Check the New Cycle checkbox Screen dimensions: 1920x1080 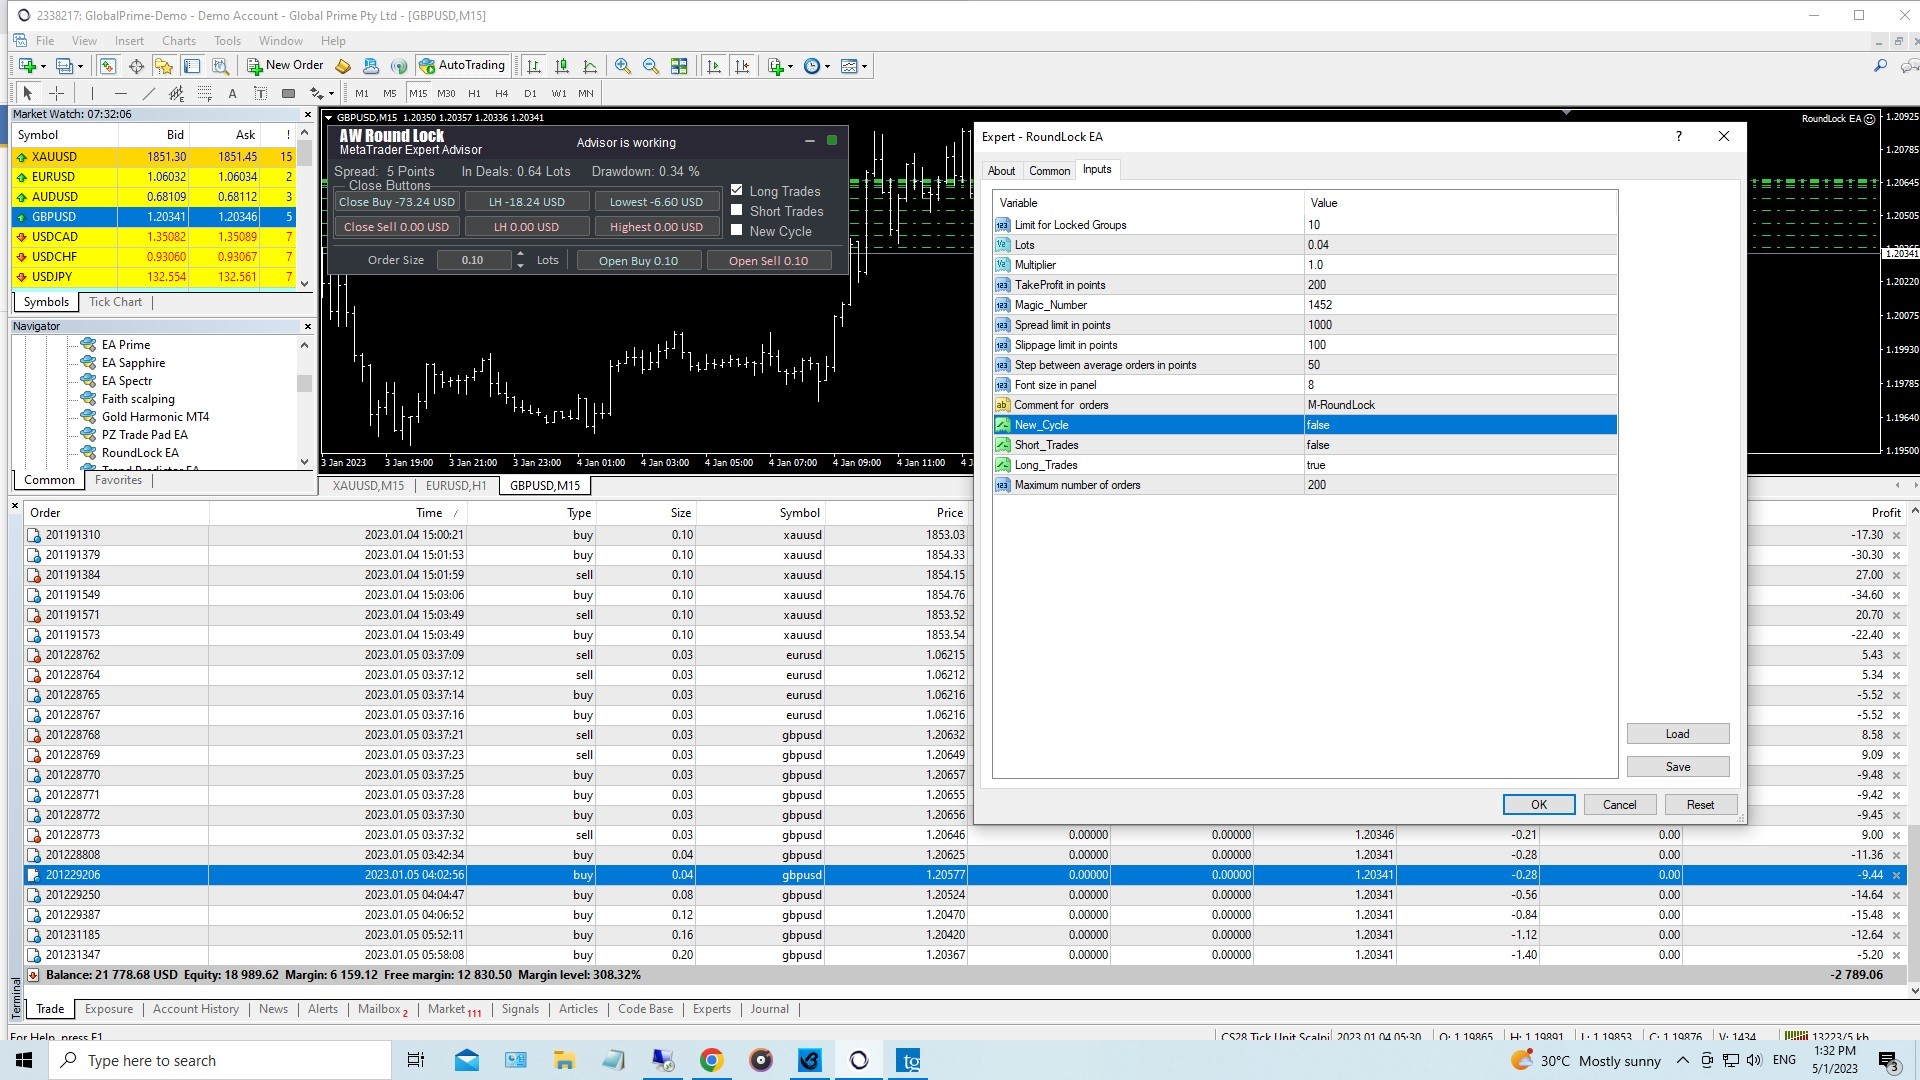coord(737,230)
